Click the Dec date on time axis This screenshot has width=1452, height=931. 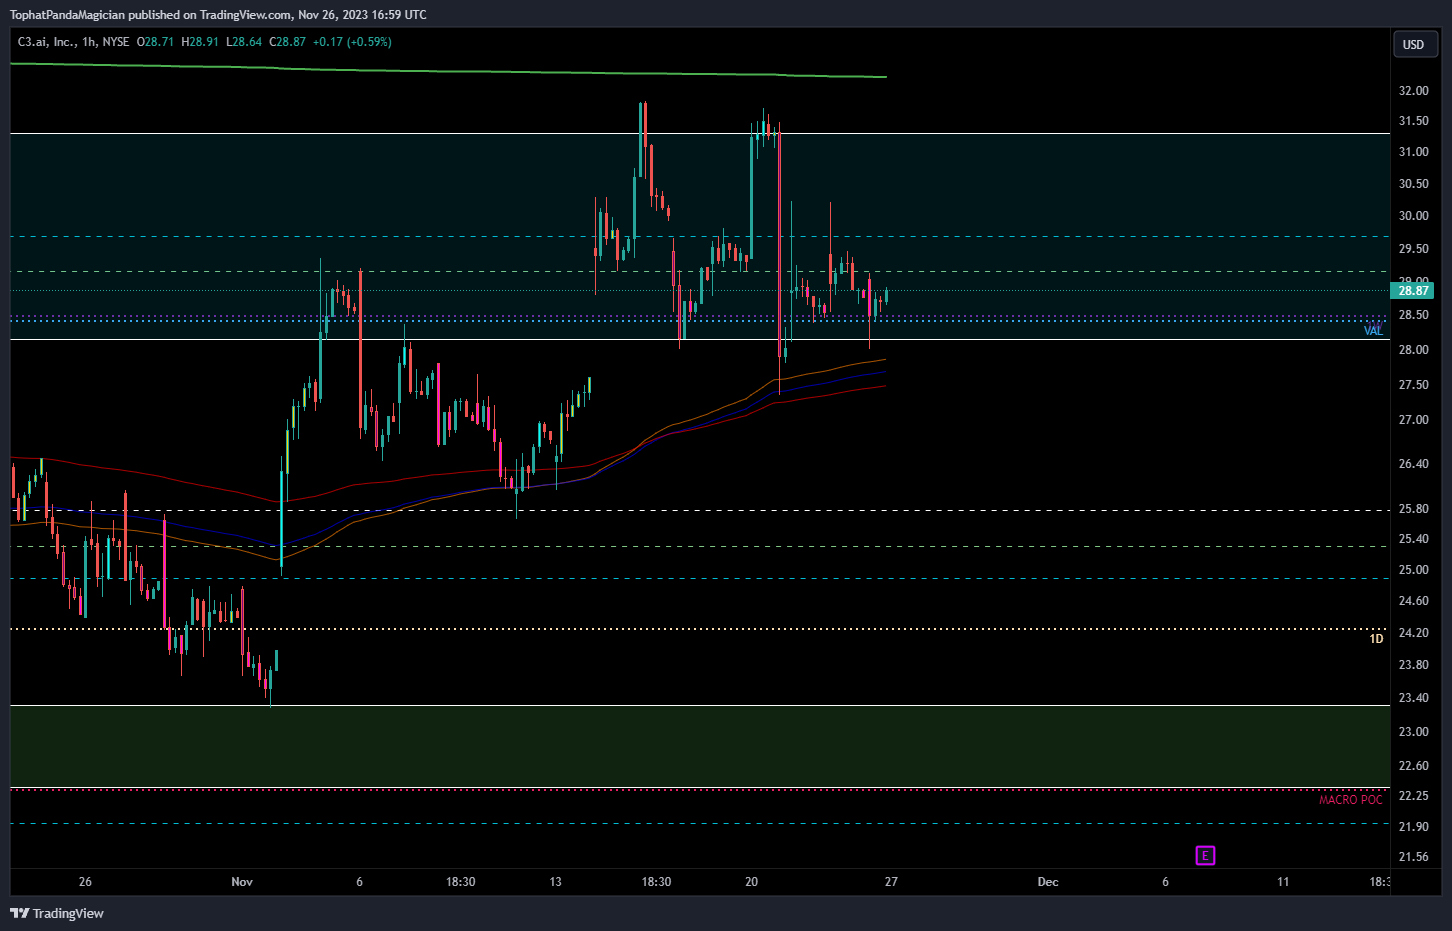1048,882
